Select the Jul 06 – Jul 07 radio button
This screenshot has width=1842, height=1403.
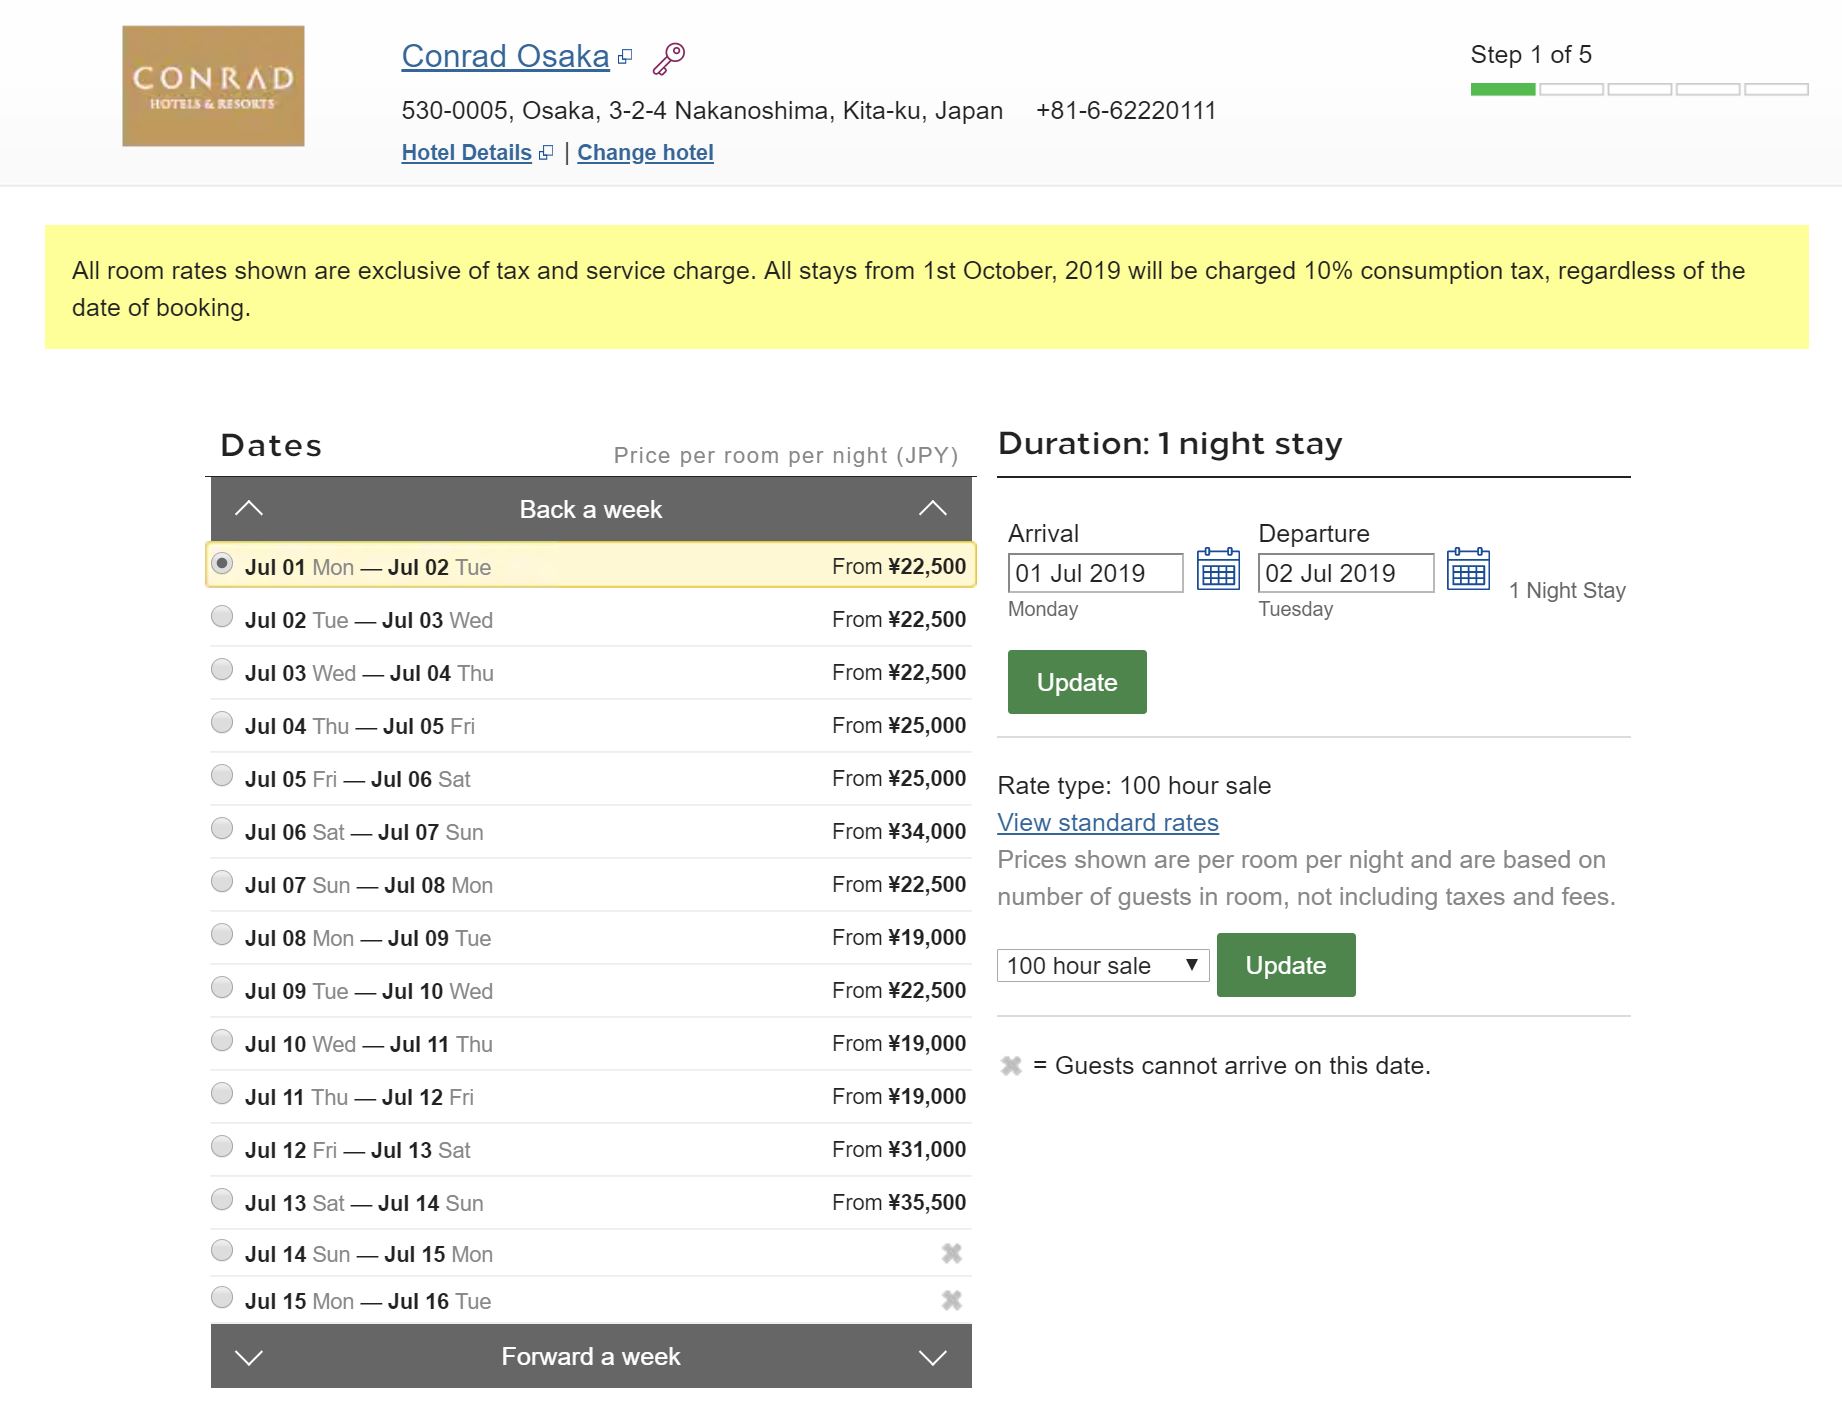222,828
